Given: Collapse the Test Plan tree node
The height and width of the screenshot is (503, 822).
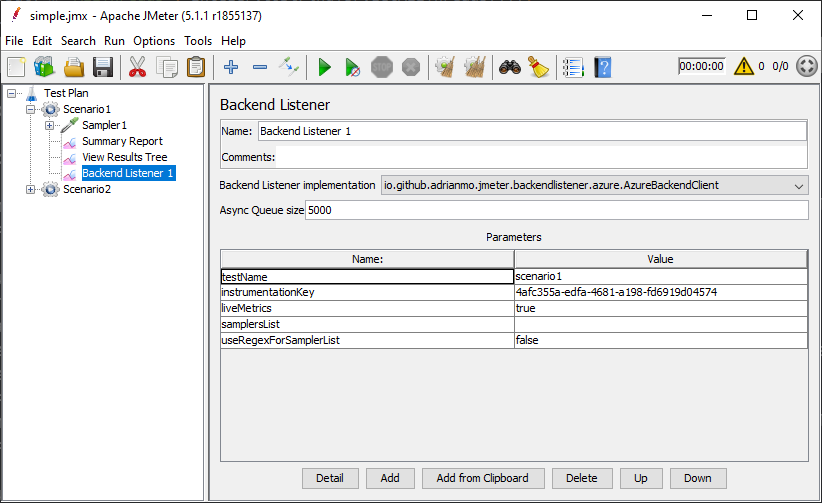Looking at the screenshot, I should coord(12,93).
